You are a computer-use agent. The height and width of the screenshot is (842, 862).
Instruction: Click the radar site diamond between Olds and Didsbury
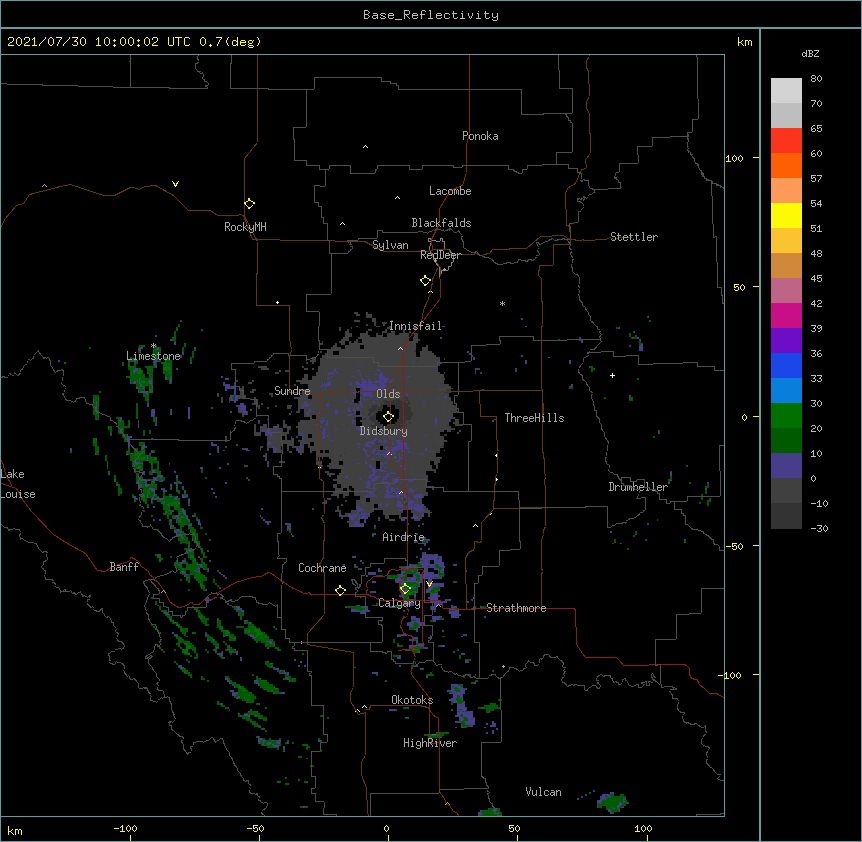(x=388, y=416)
